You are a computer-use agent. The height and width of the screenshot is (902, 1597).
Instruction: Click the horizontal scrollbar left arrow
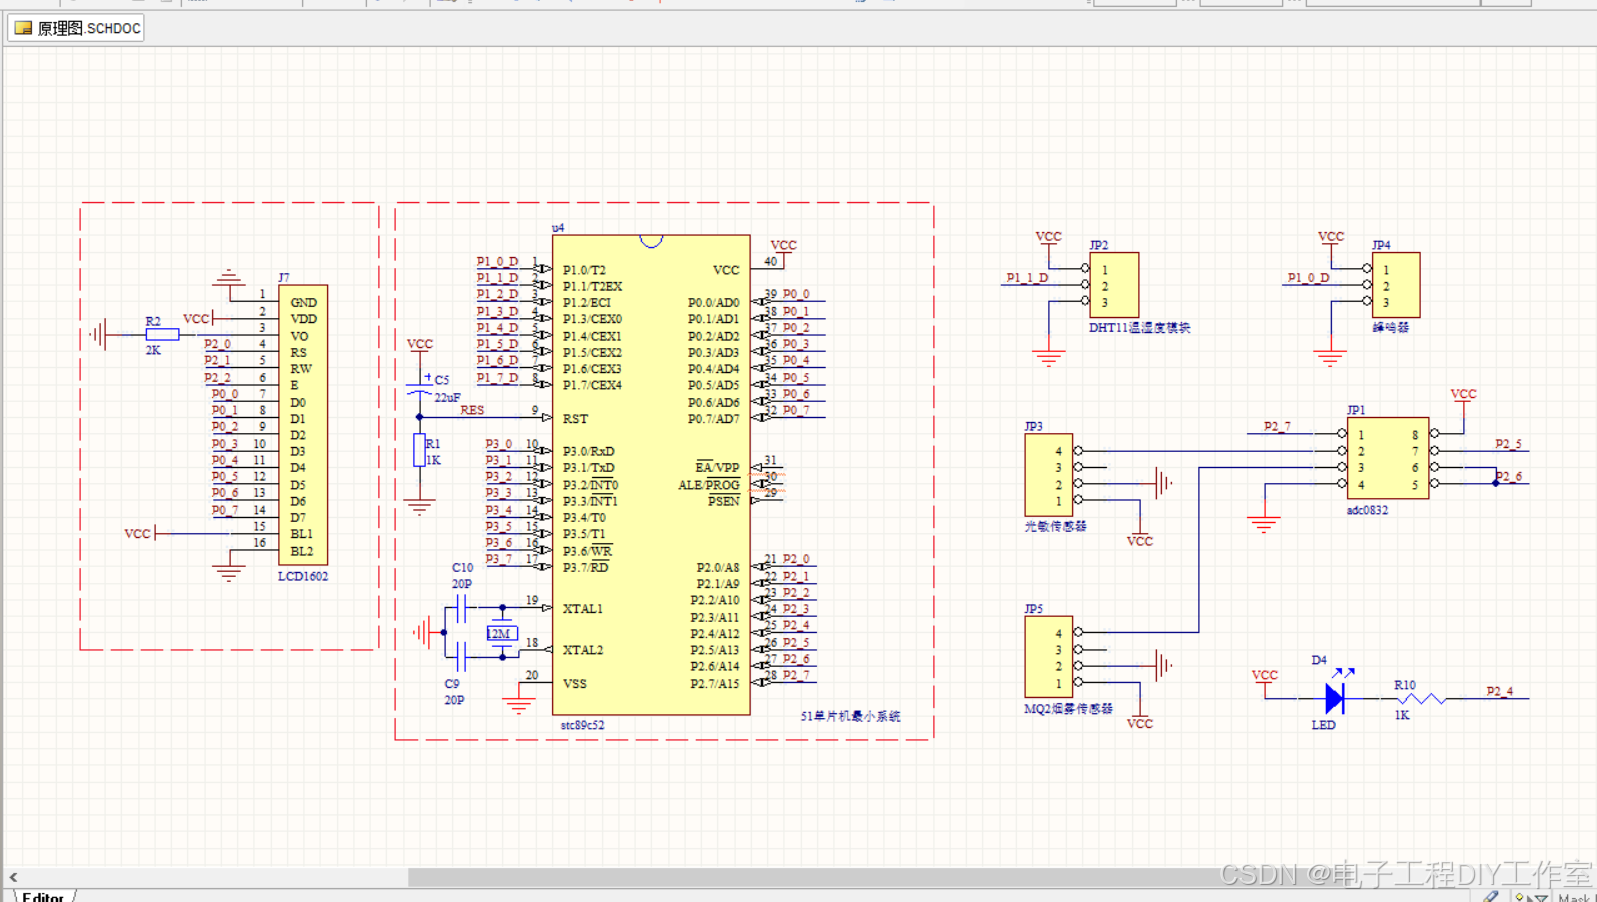coord(13,877)
